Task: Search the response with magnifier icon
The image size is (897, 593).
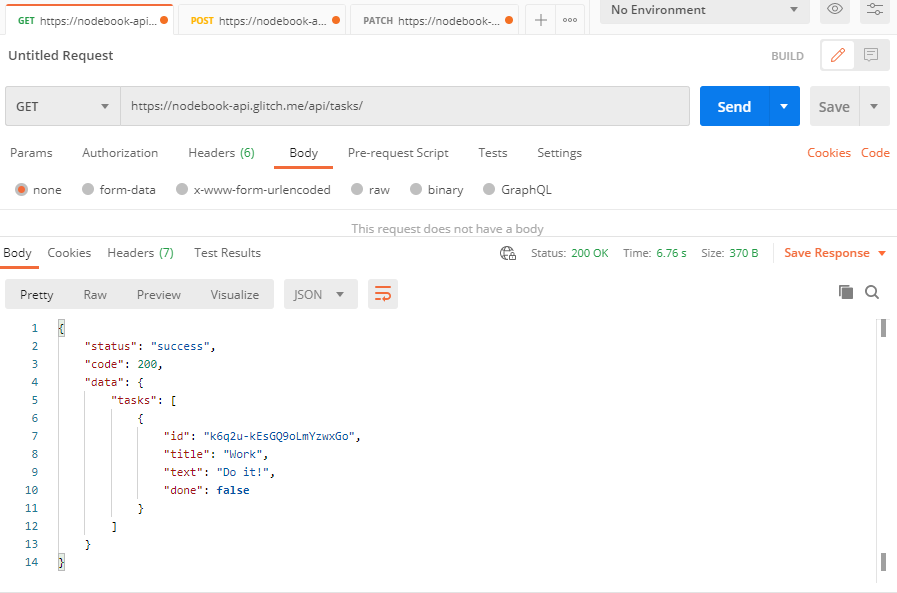Action: pyautogui.click(x=872, y=292)
